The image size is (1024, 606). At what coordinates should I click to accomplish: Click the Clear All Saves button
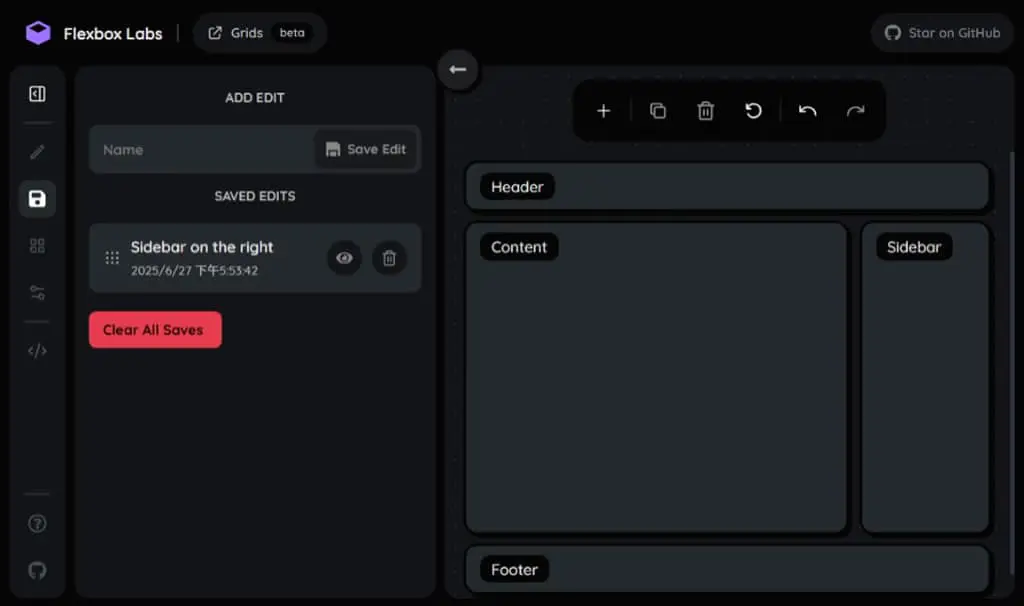click(155, 330)
